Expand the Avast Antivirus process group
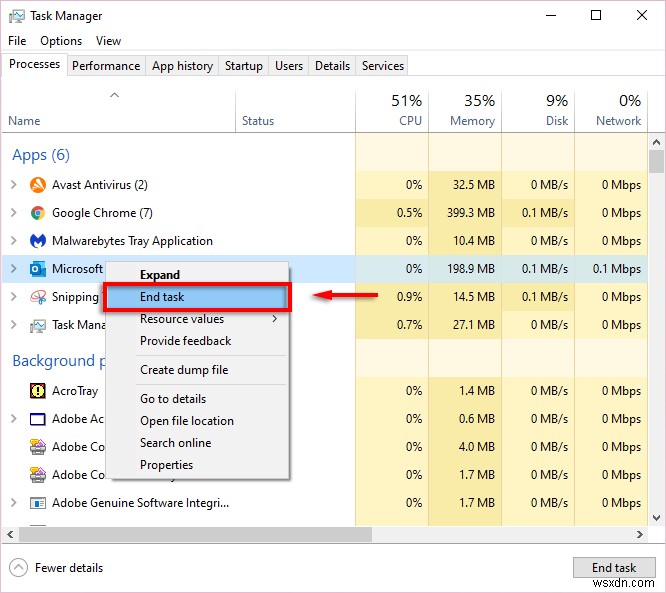666x593 pixels. [x=14, y=185]
